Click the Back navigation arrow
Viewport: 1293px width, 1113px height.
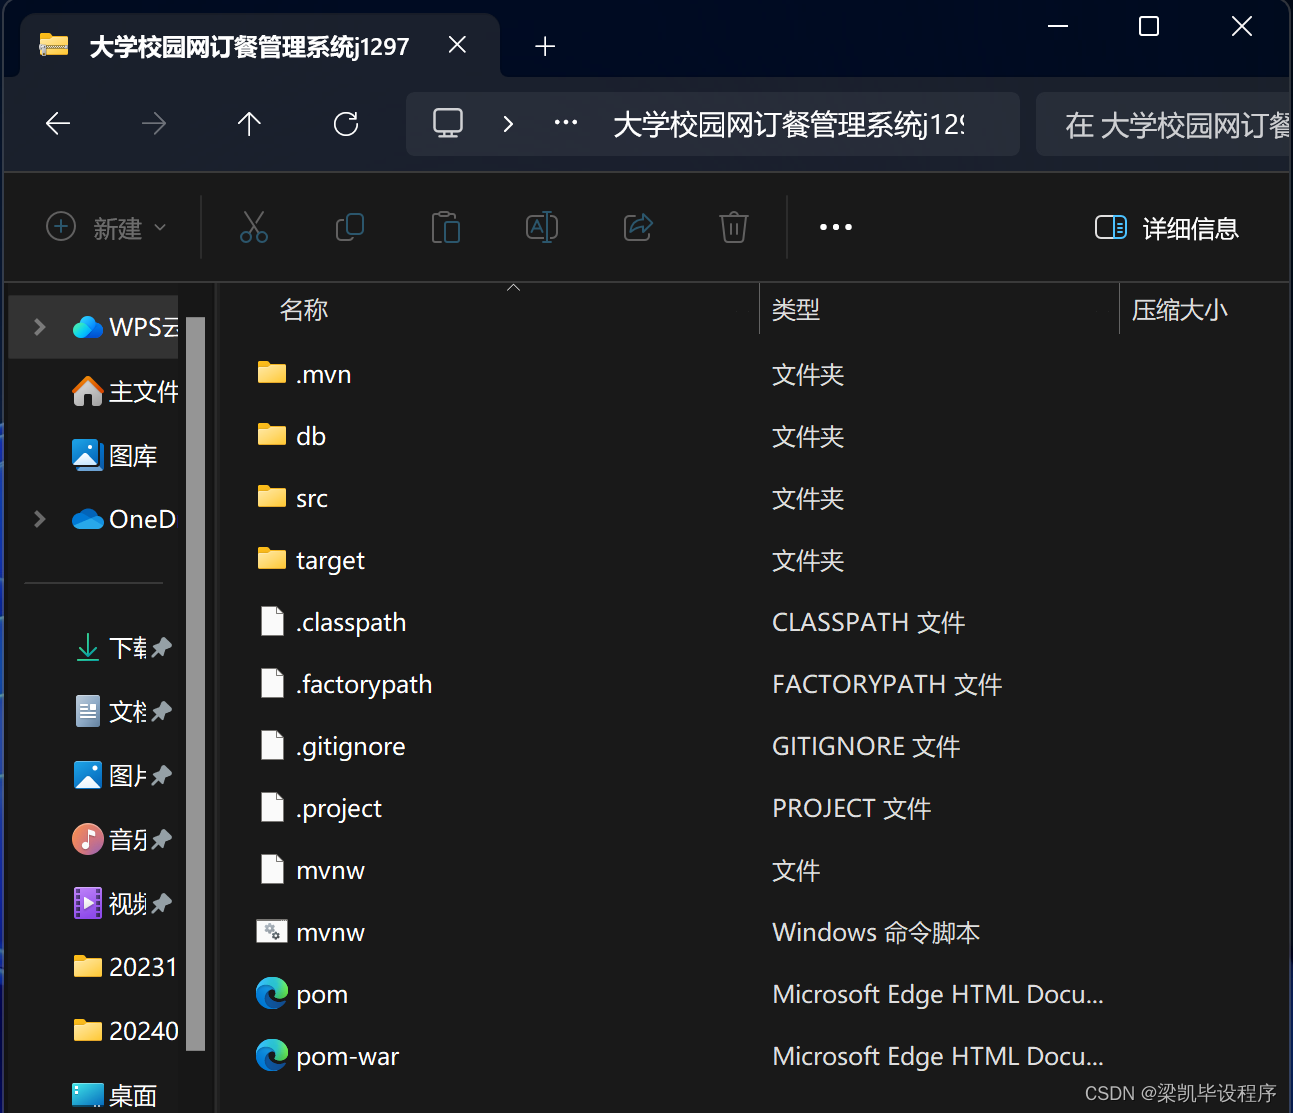point(57,123)
